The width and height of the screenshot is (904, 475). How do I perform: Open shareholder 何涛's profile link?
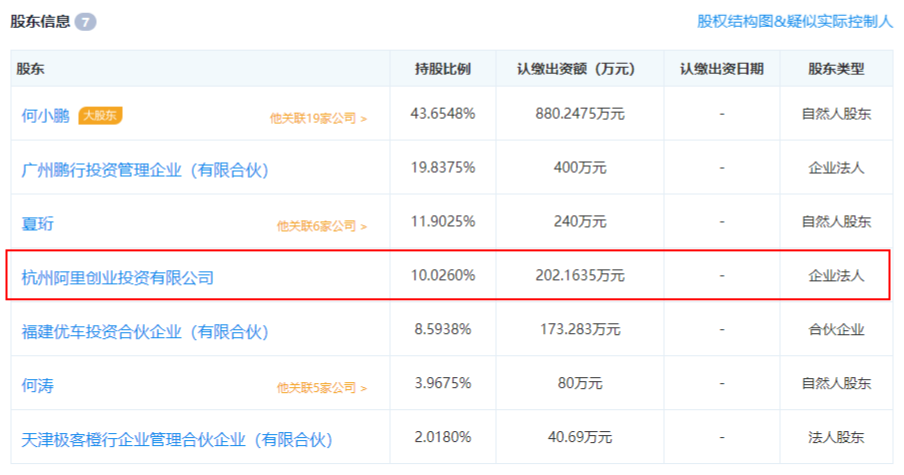coord(37,386)
